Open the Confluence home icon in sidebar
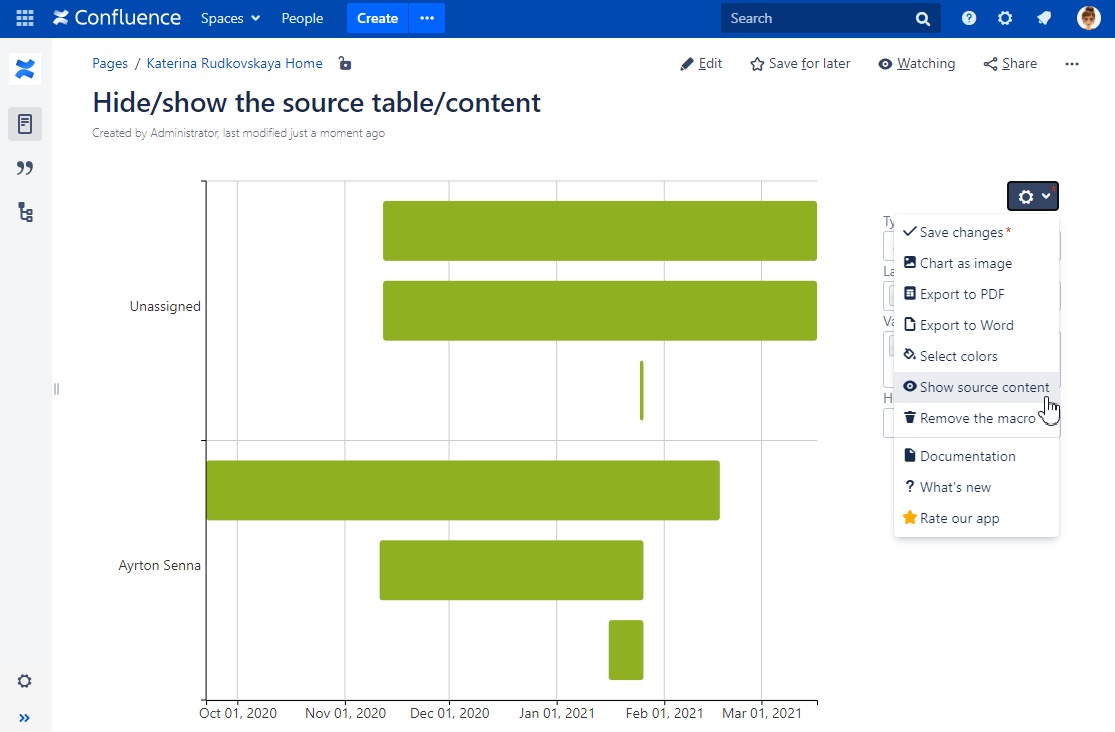The image size is (1115, 732). point(24,69)
